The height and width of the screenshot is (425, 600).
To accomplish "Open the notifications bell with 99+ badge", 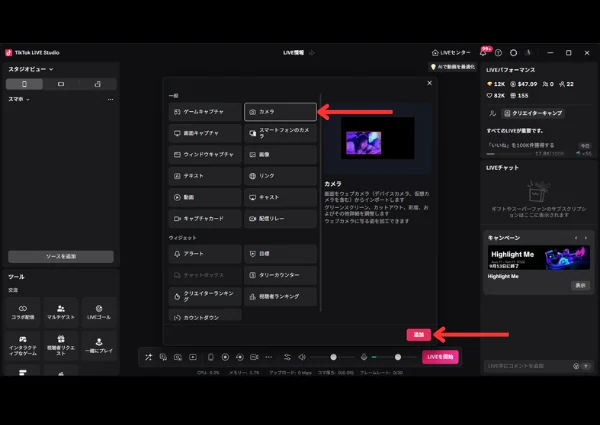I will coord(483,53).
